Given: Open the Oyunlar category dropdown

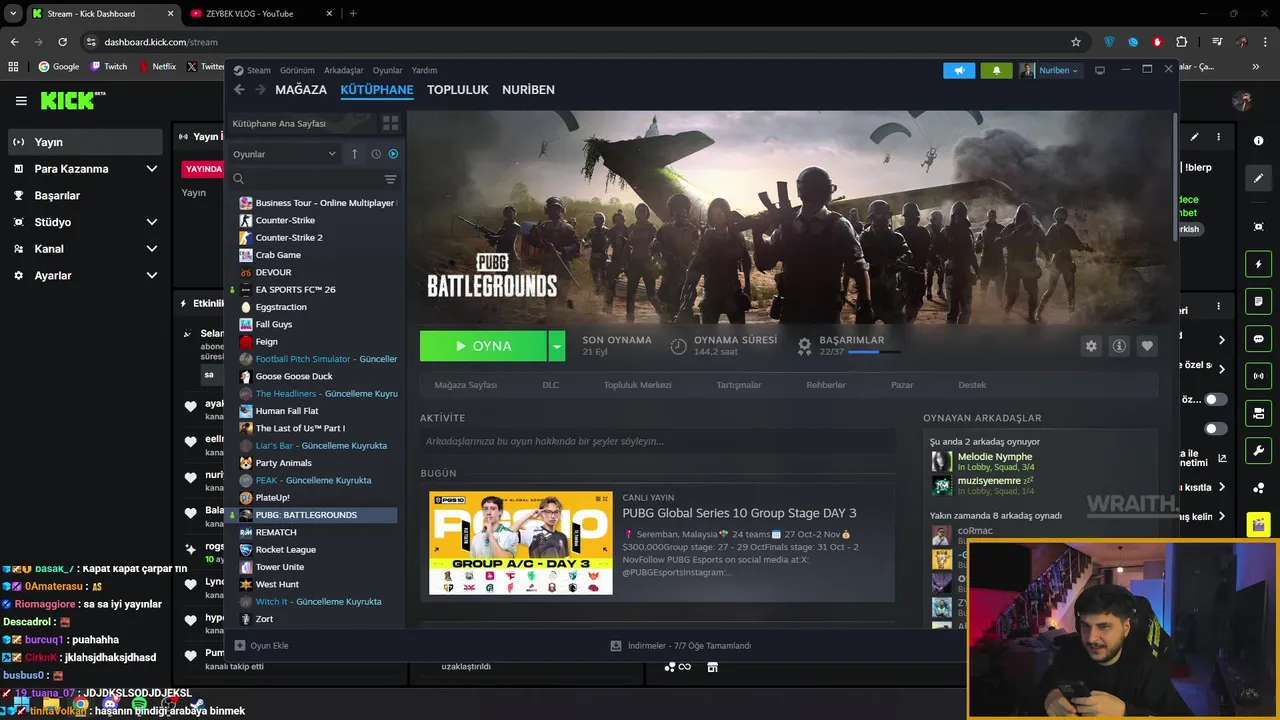Looking at the screenshot, I should click(284, 154).
